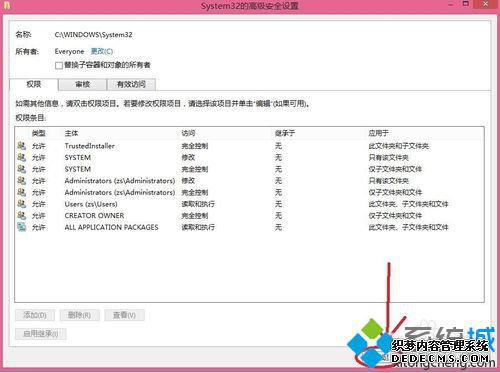The height and width of the screenshot is (373, 500).
Task: Click the CREATOR OWNER entry icon
Action: point(22,216)
